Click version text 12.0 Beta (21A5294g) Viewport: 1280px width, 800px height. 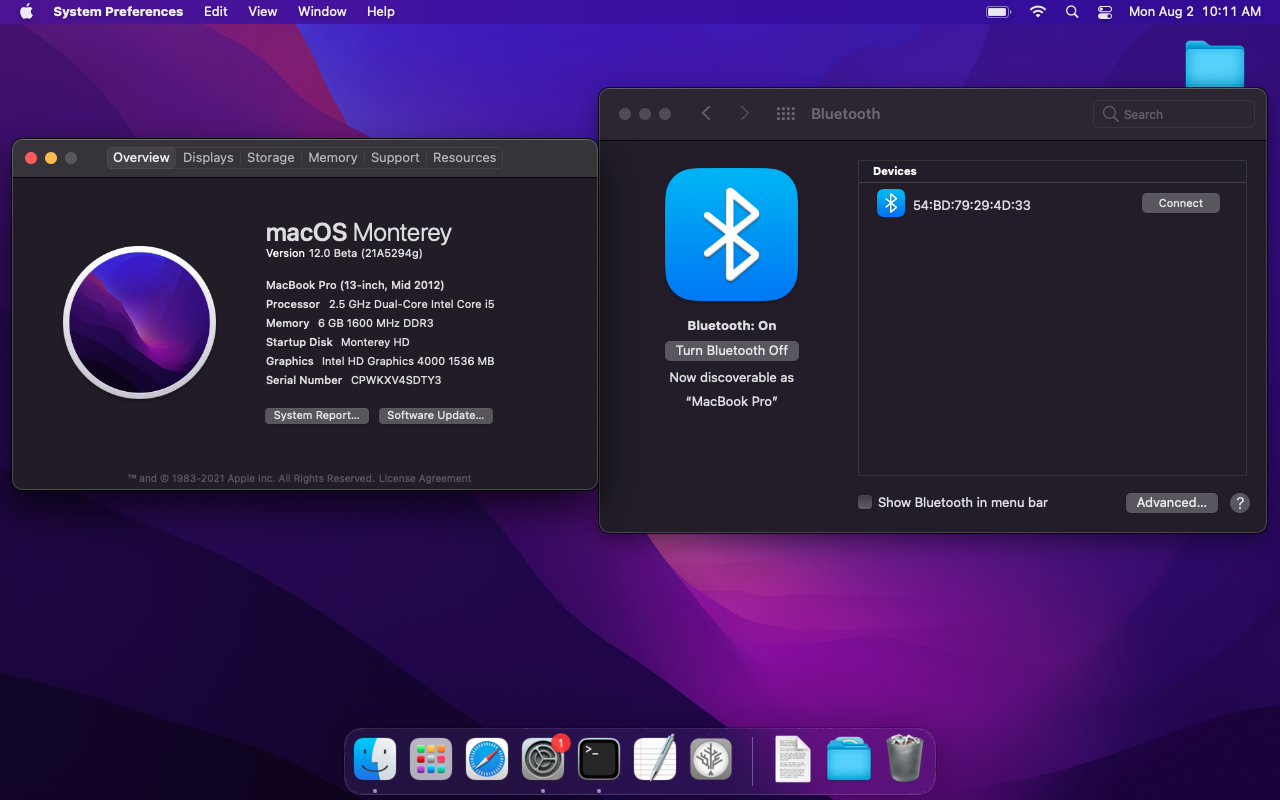point(365,254)
